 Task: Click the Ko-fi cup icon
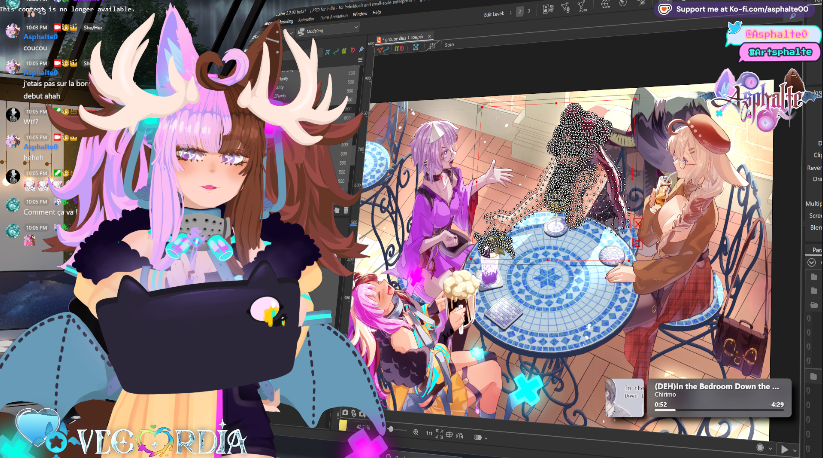(x=664, y=9)
